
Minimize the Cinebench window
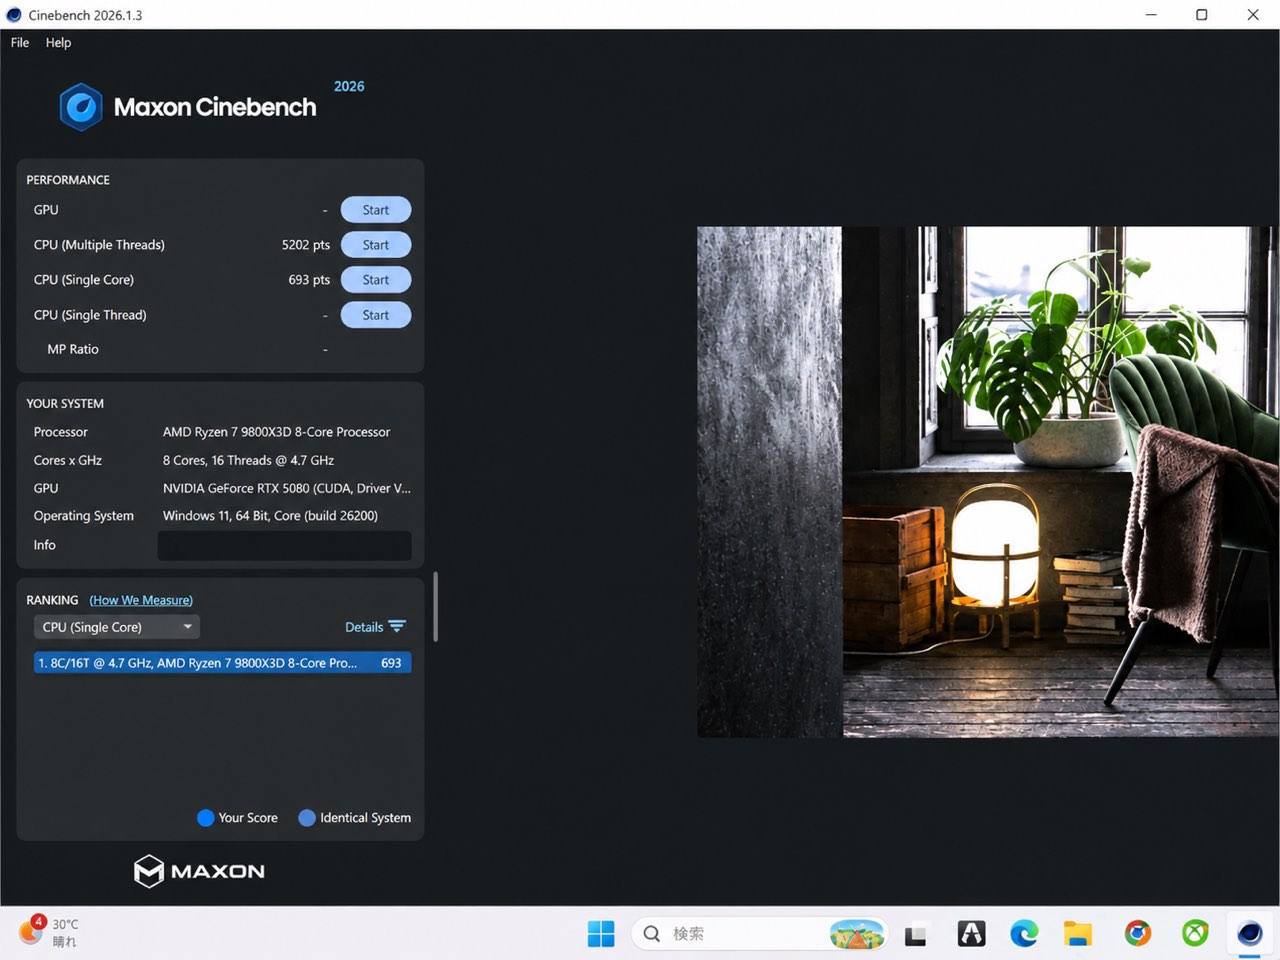1151,15
